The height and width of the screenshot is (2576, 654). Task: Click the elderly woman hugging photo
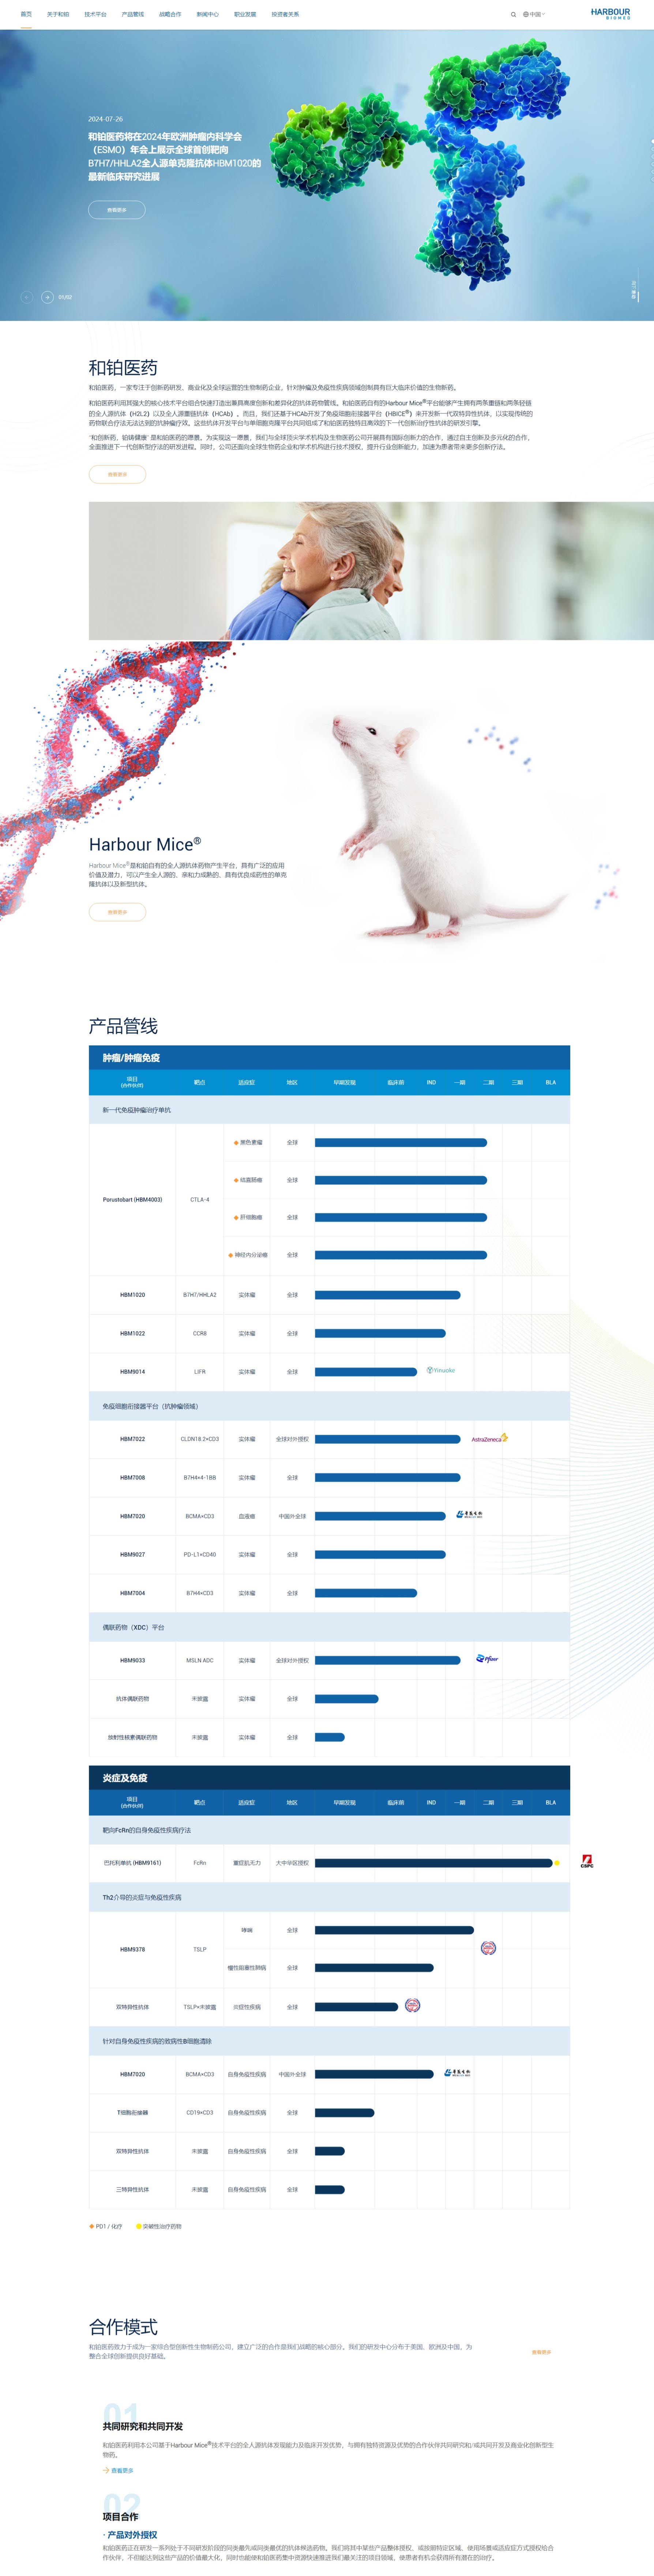click(x=371, y=571)
